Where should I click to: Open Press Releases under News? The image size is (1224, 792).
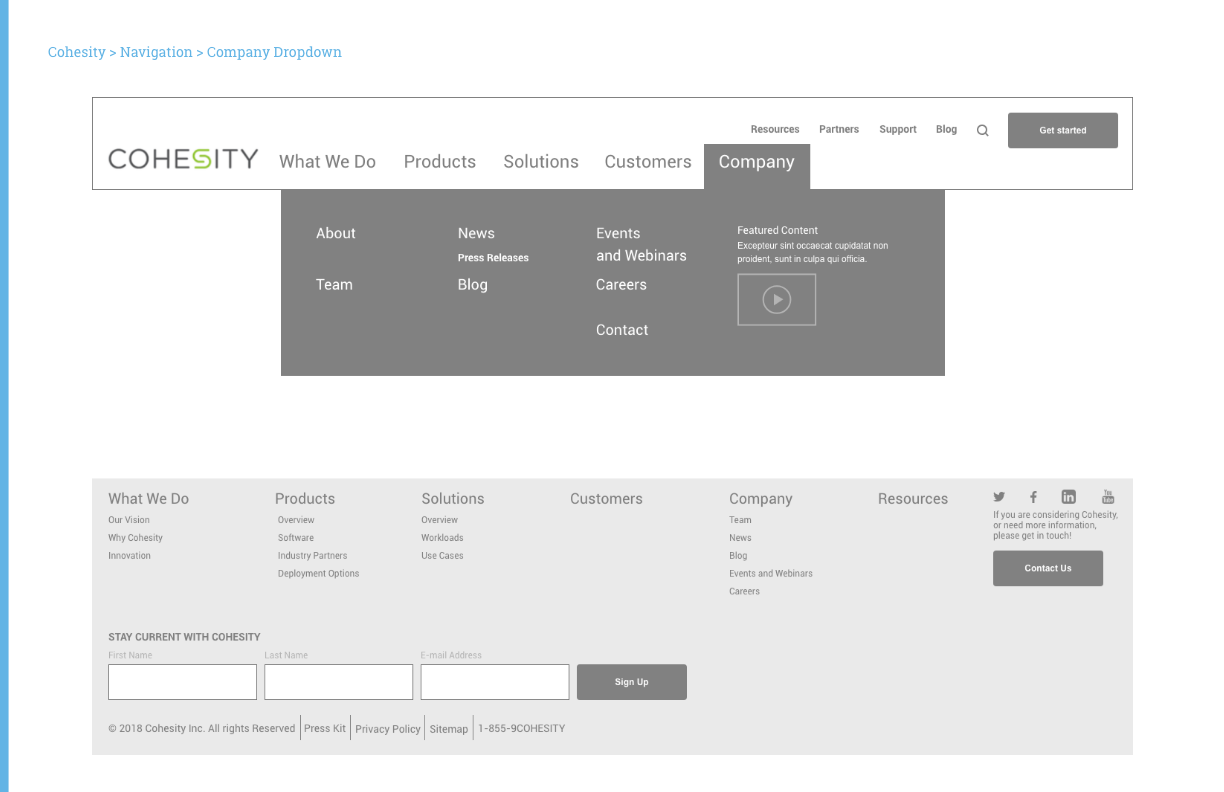pos(493,258)
